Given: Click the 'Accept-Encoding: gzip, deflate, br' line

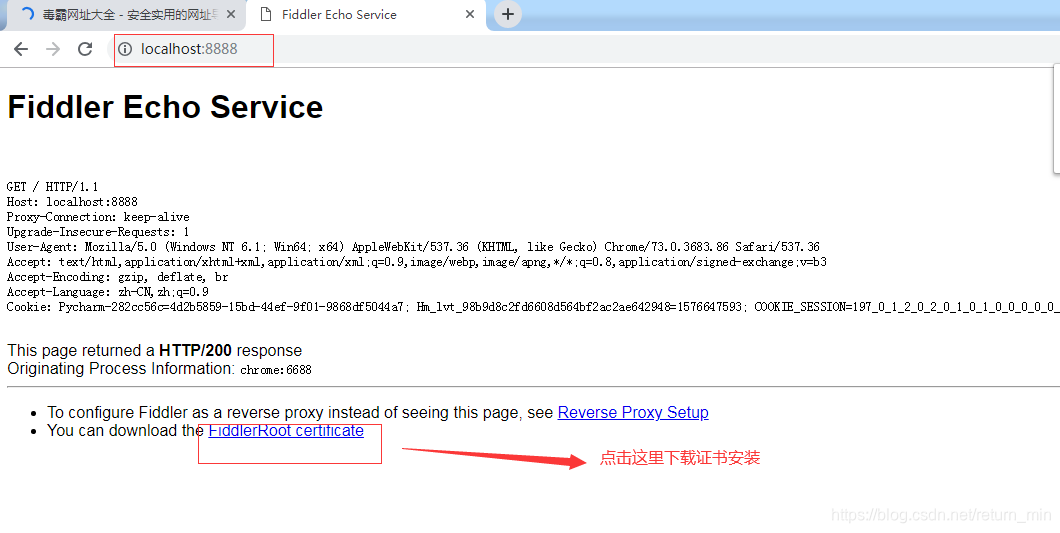Looking at the screenshot, I should pyautogui.click(x=118, y=277).
